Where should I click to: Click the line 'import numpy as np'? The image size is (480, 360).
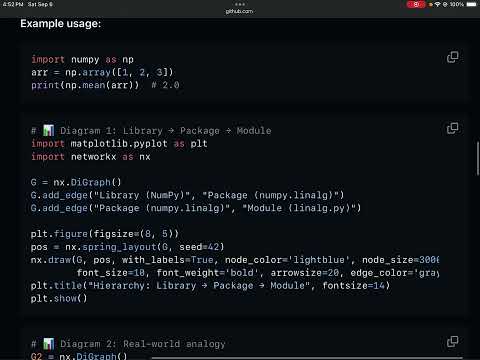click(x=82, y=60)
